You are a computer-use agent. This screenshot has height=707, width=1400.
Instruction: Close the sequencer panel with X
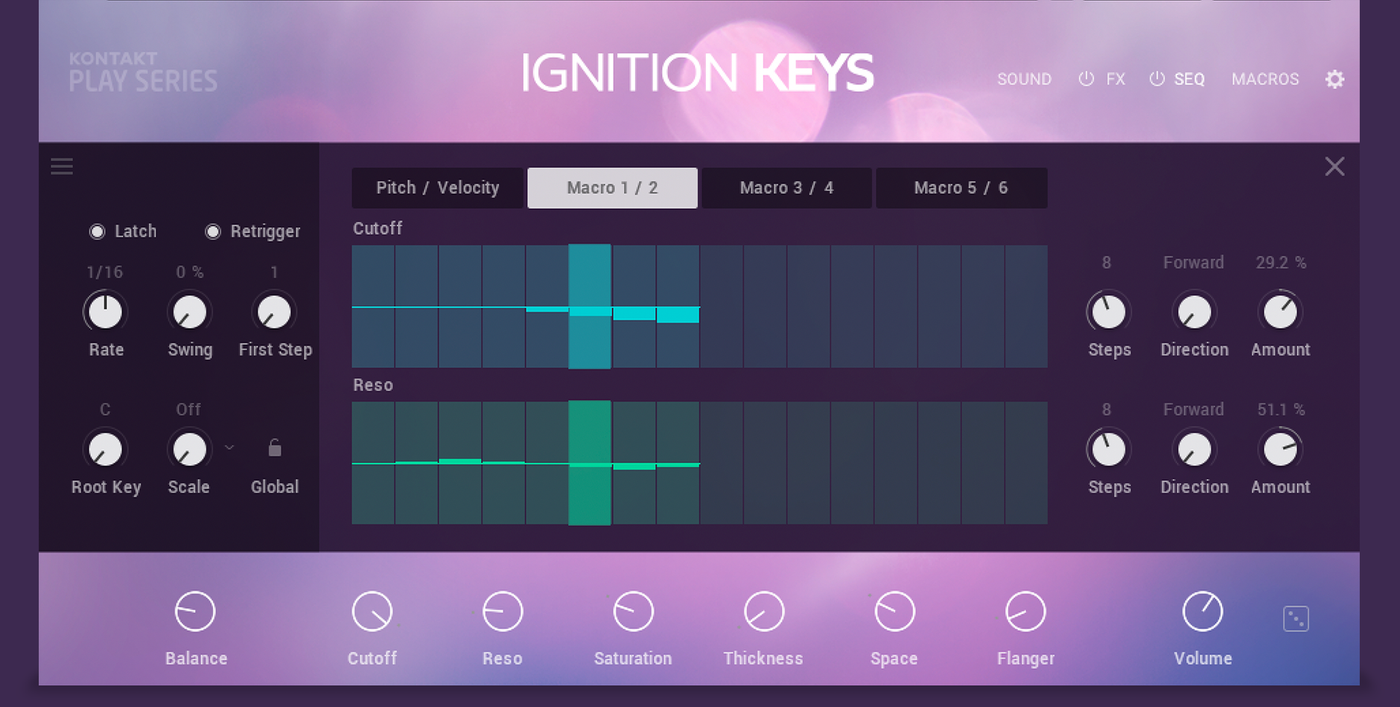coord(1335,167)
